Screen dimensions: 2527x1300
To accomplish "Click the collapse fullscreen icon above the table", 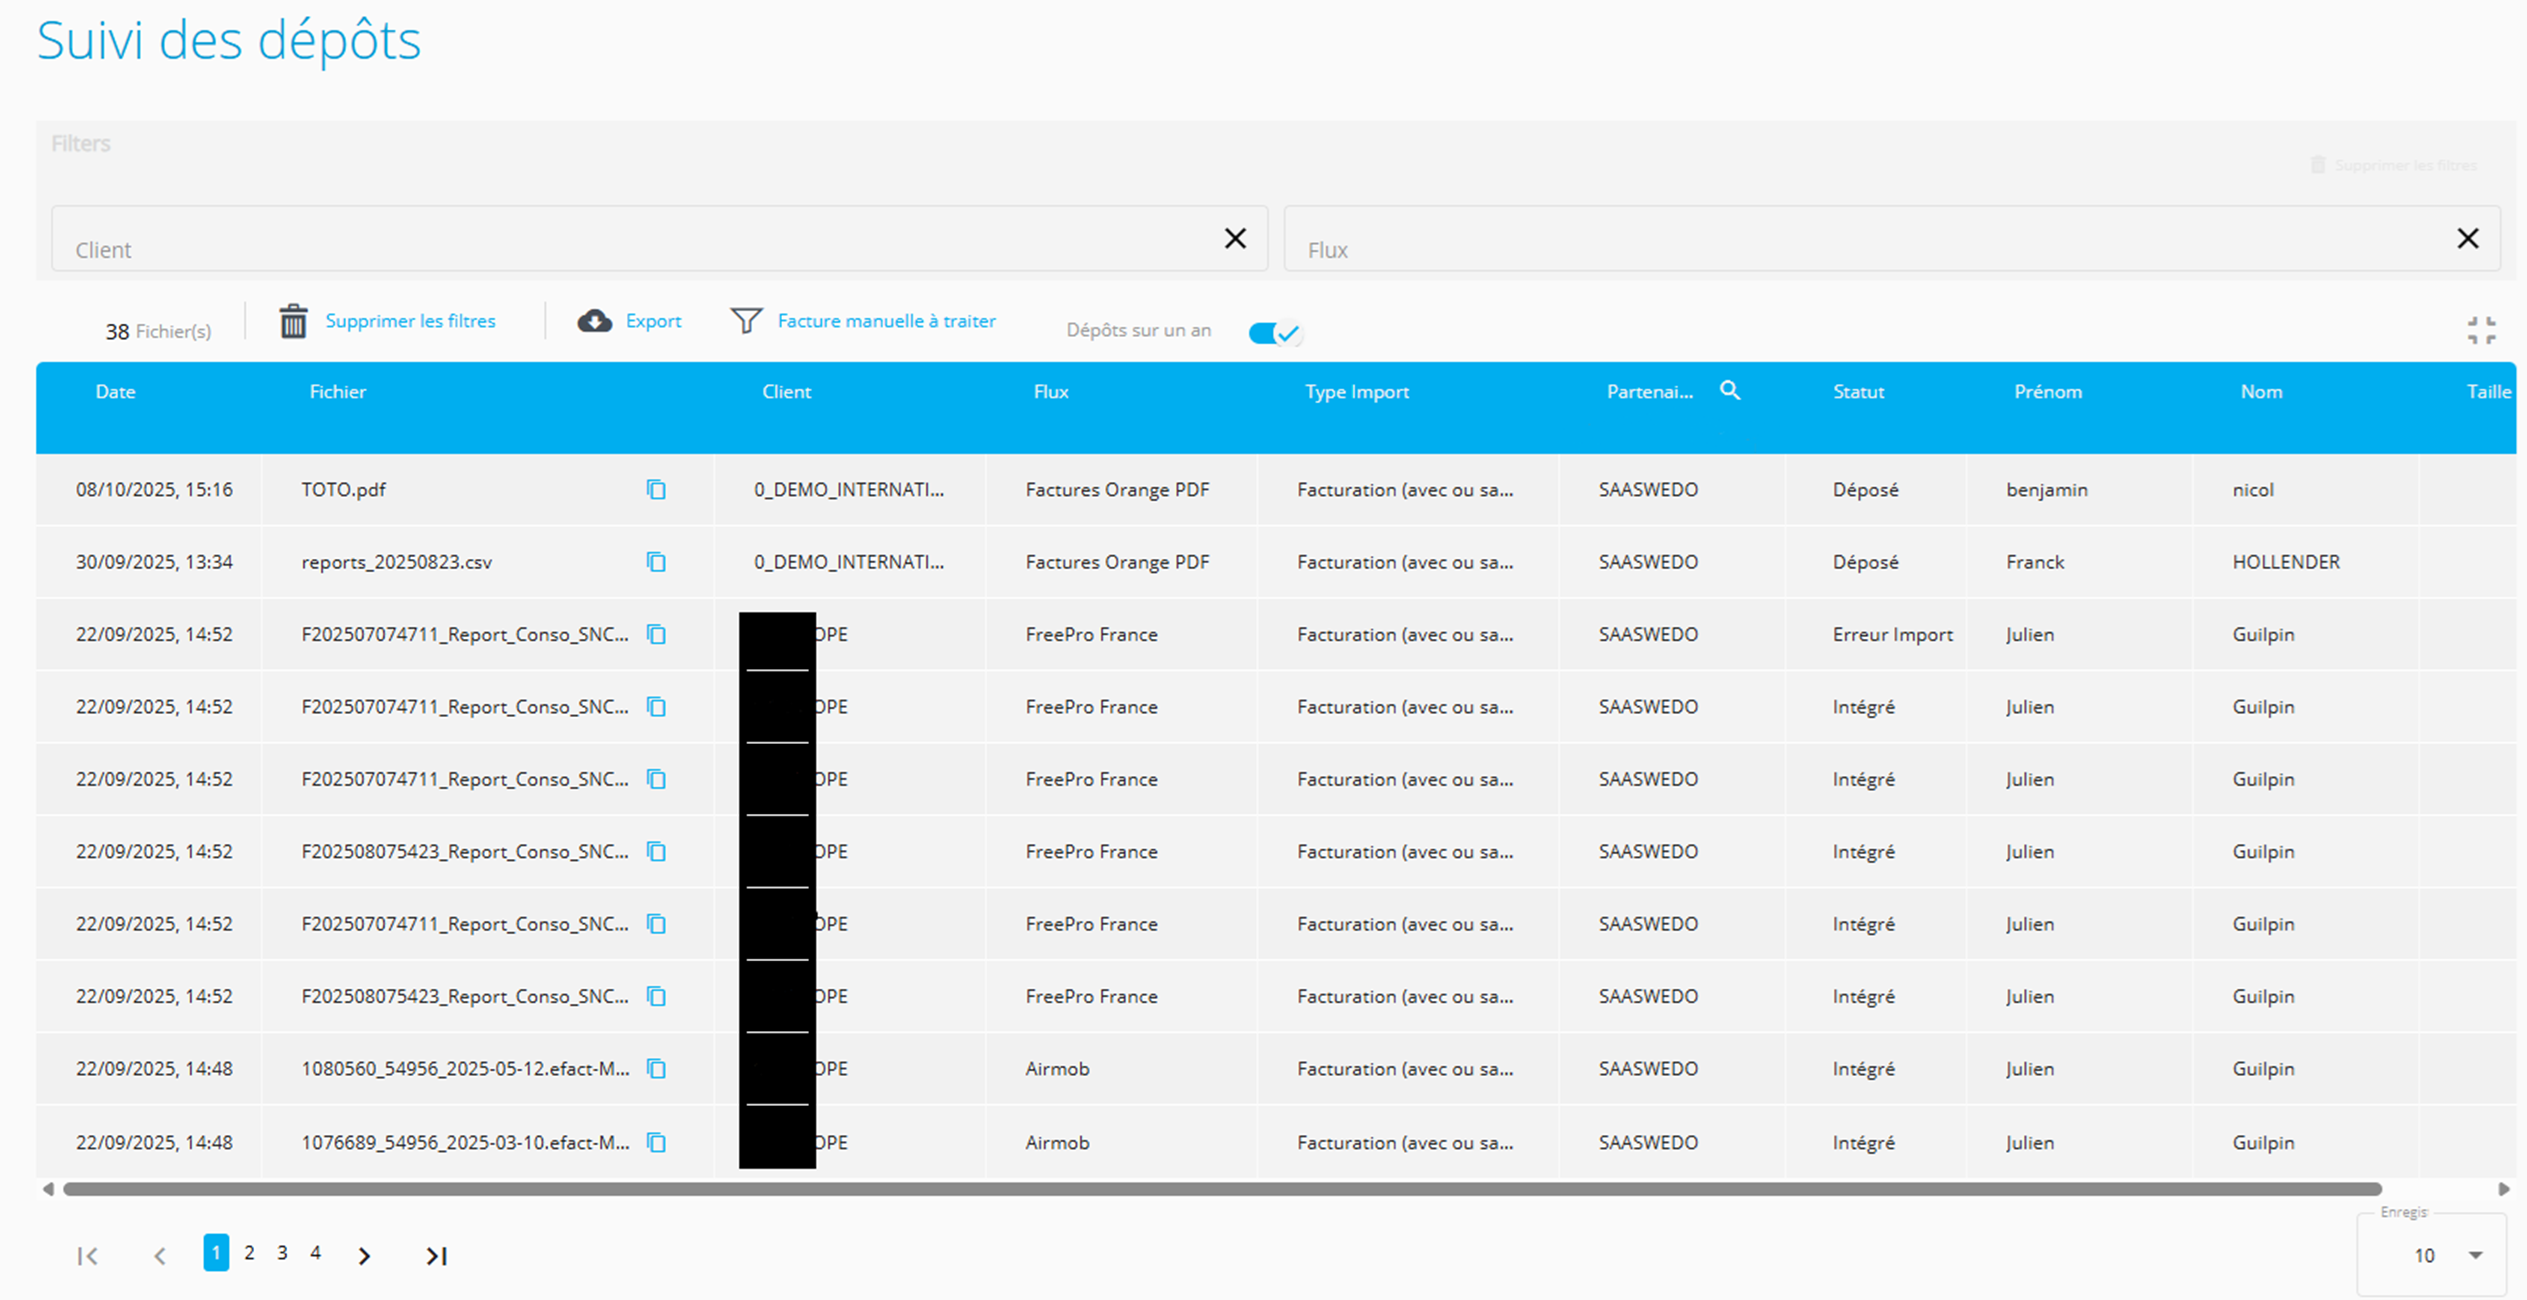I will tap(2481, 330).
